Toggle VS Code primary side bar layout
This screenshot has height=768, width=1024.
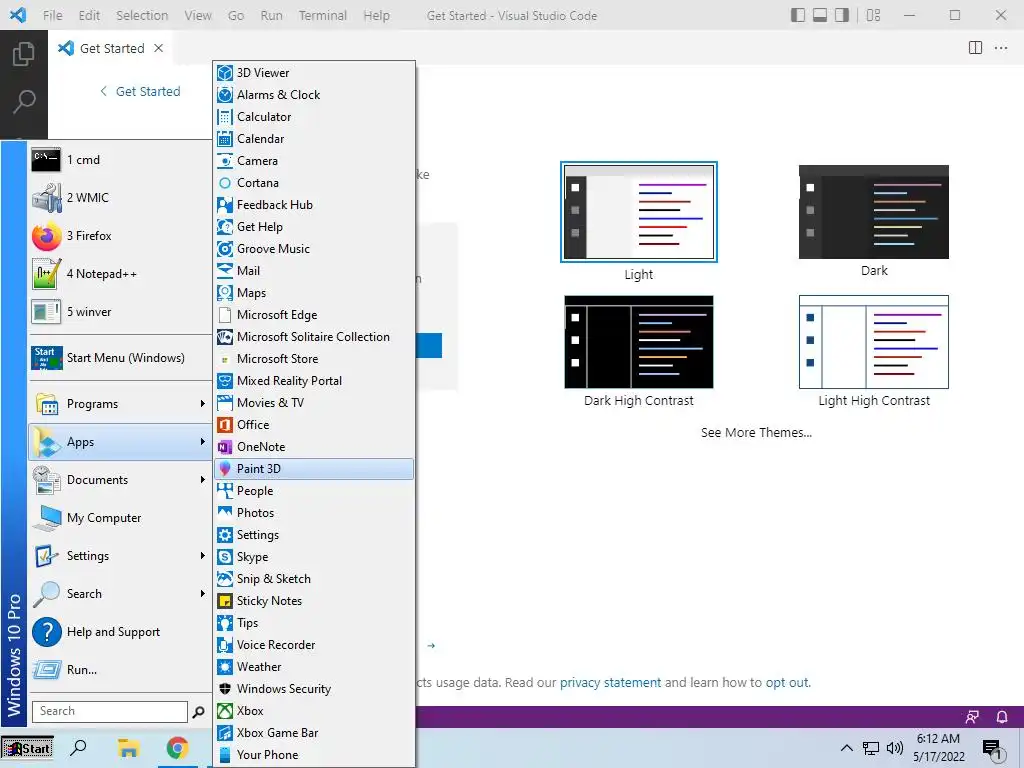(797, 15)
